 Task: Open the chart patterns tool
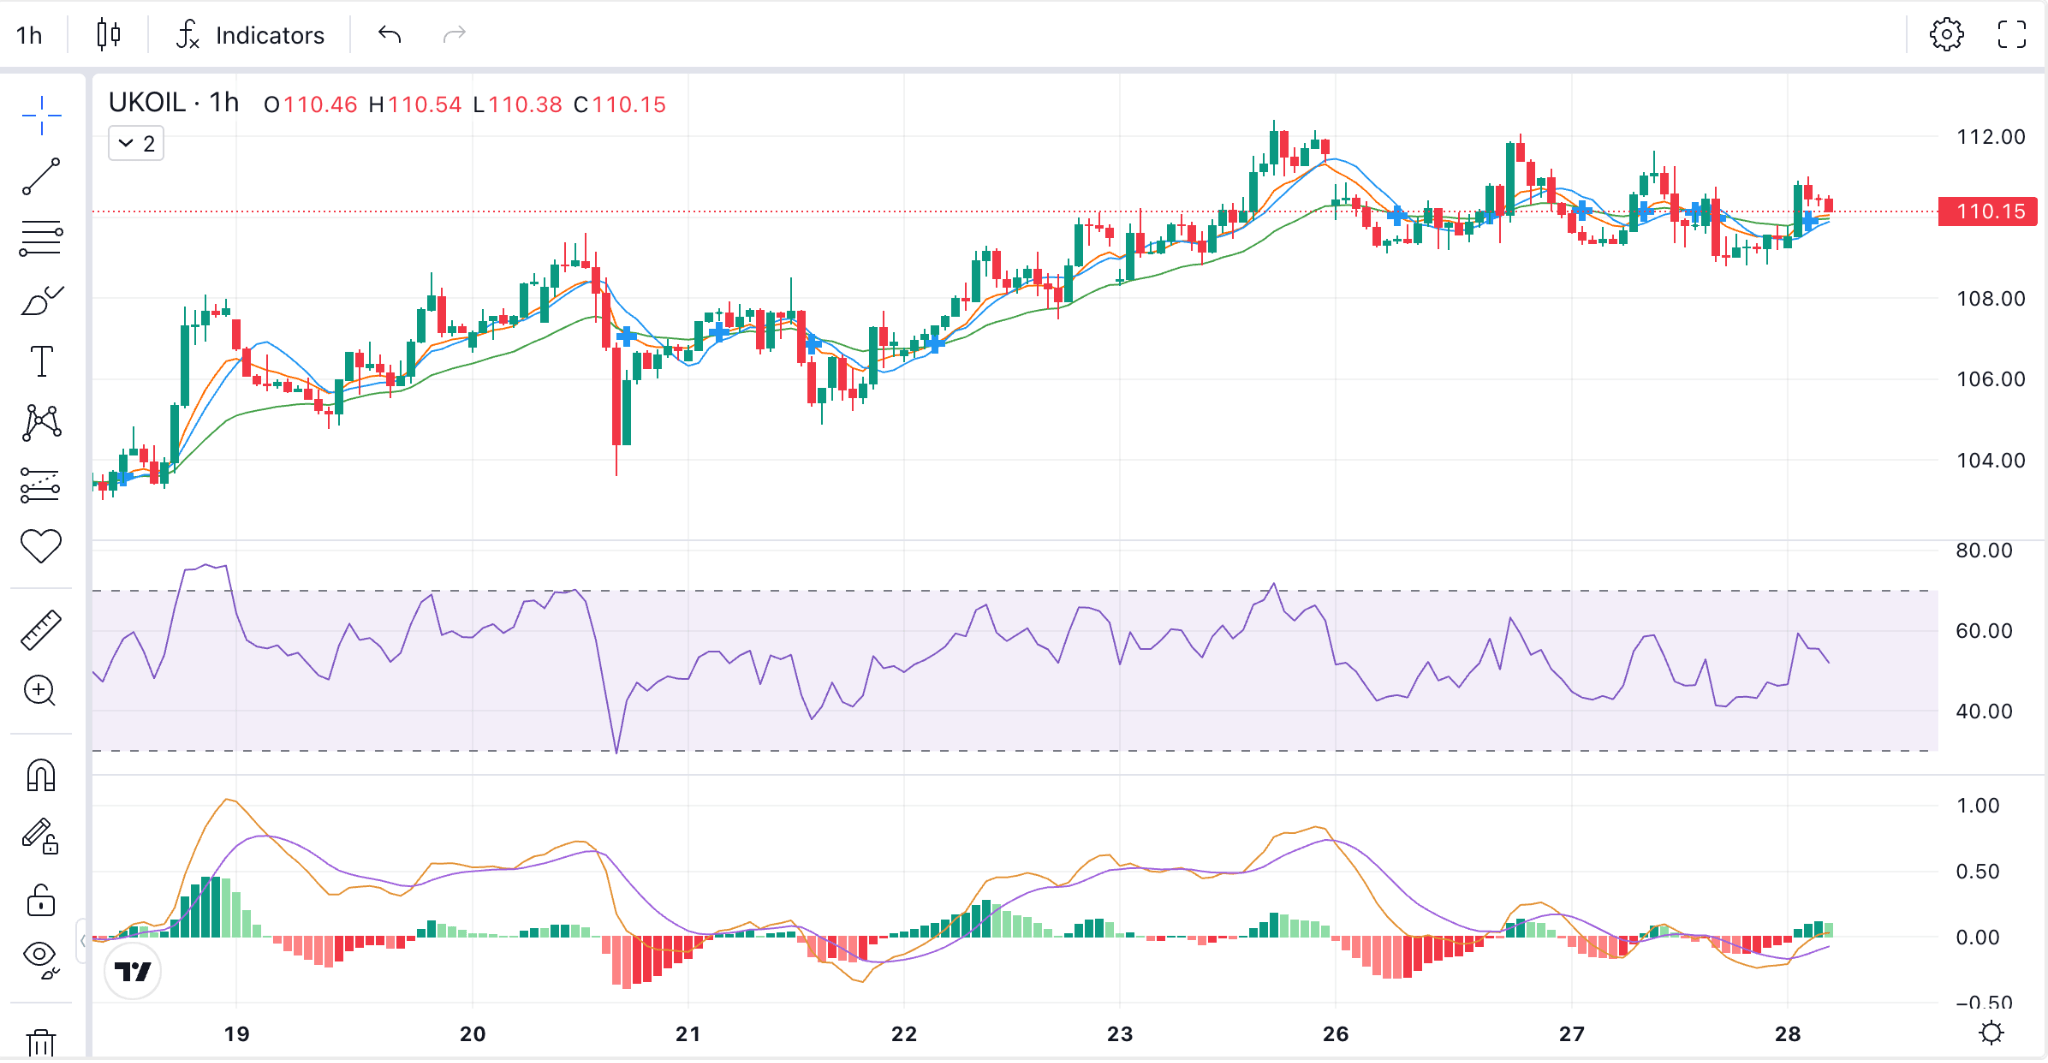click(41, 423)
